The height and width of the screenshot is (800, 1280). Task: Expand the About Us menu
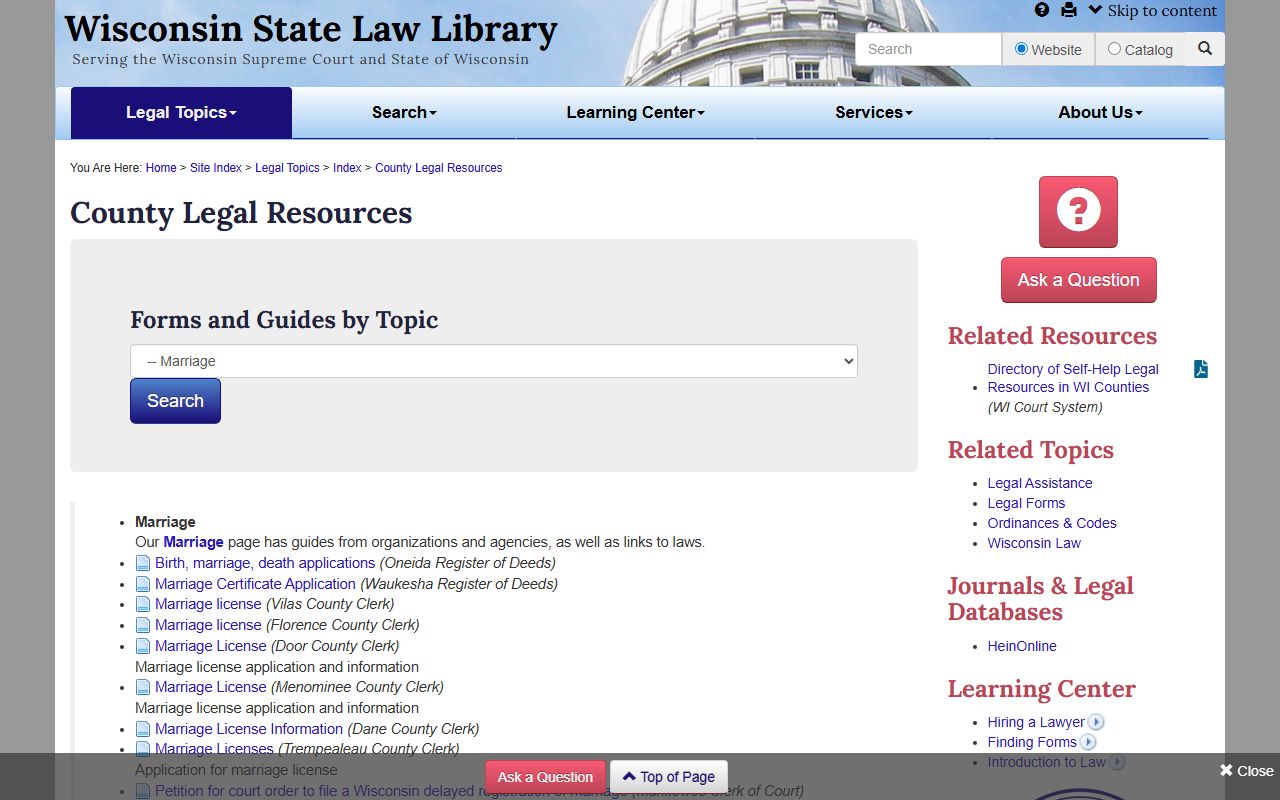[1100, 113]
